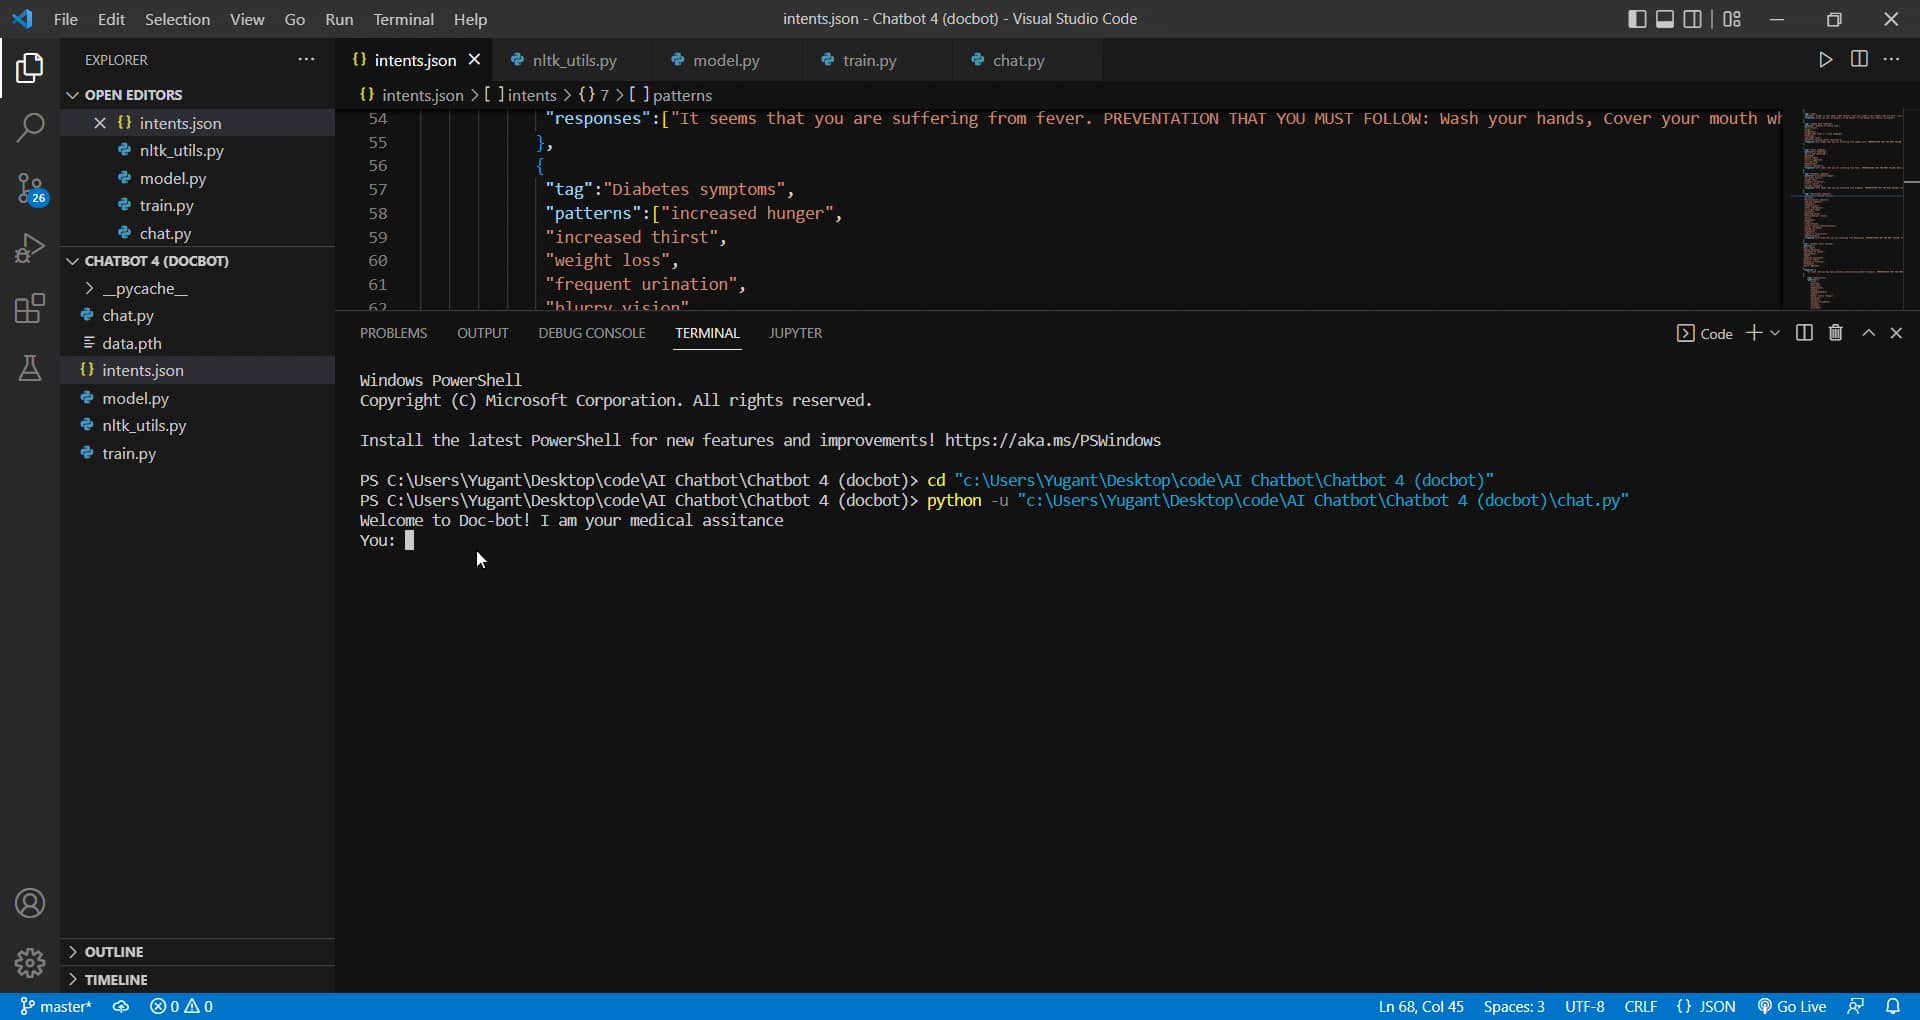The width and height of the screenshot is (1920, 1020).
Task: Toggle the primary side bar layout button
Action: click(1637, 19)
